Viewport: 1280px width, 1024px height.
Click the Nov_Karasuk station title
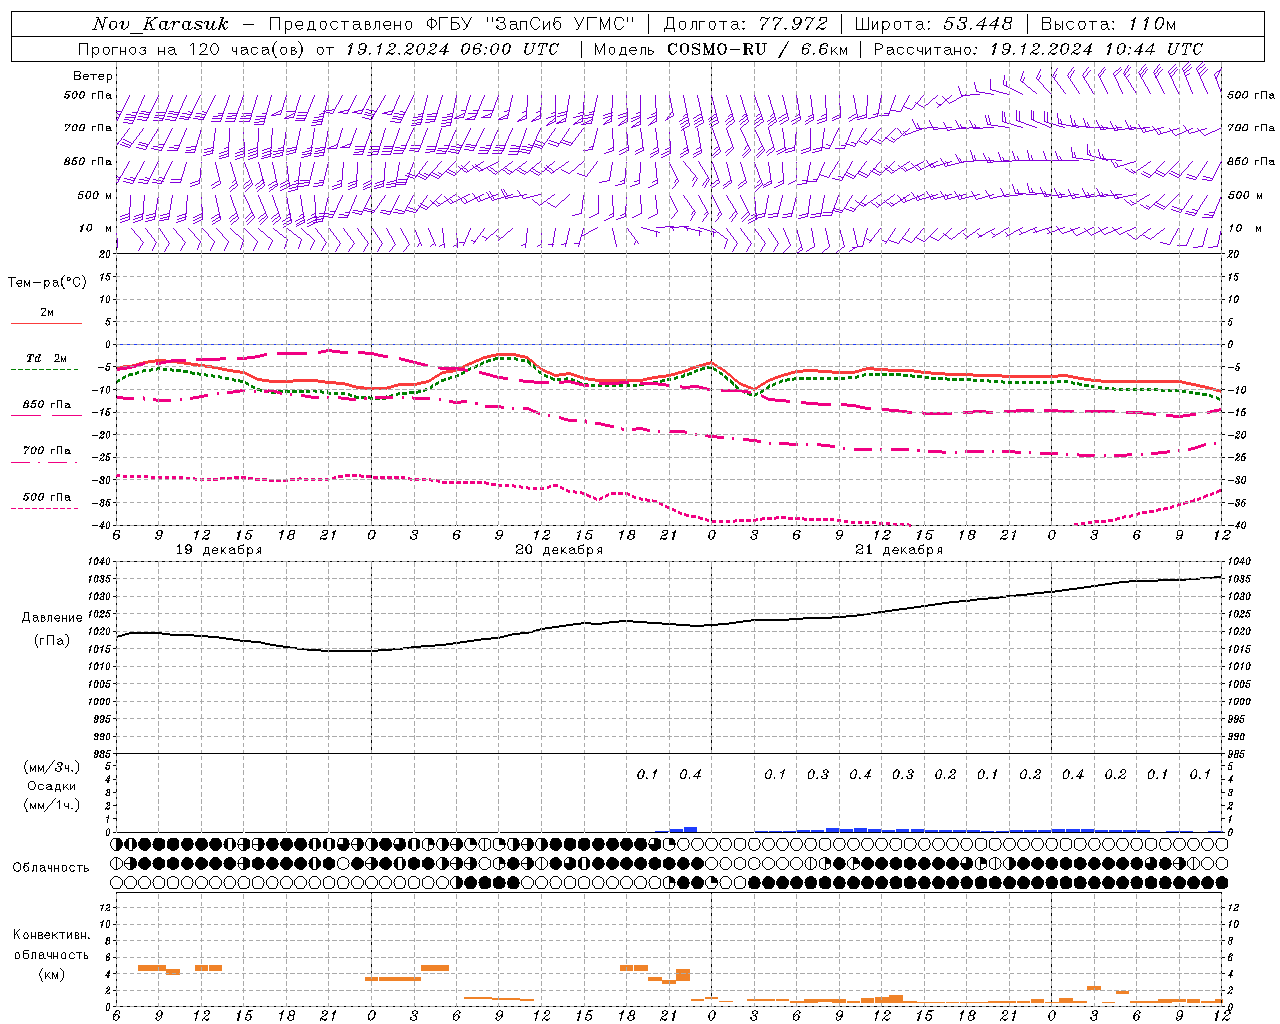pyautogui.click(x=160, y=24)
